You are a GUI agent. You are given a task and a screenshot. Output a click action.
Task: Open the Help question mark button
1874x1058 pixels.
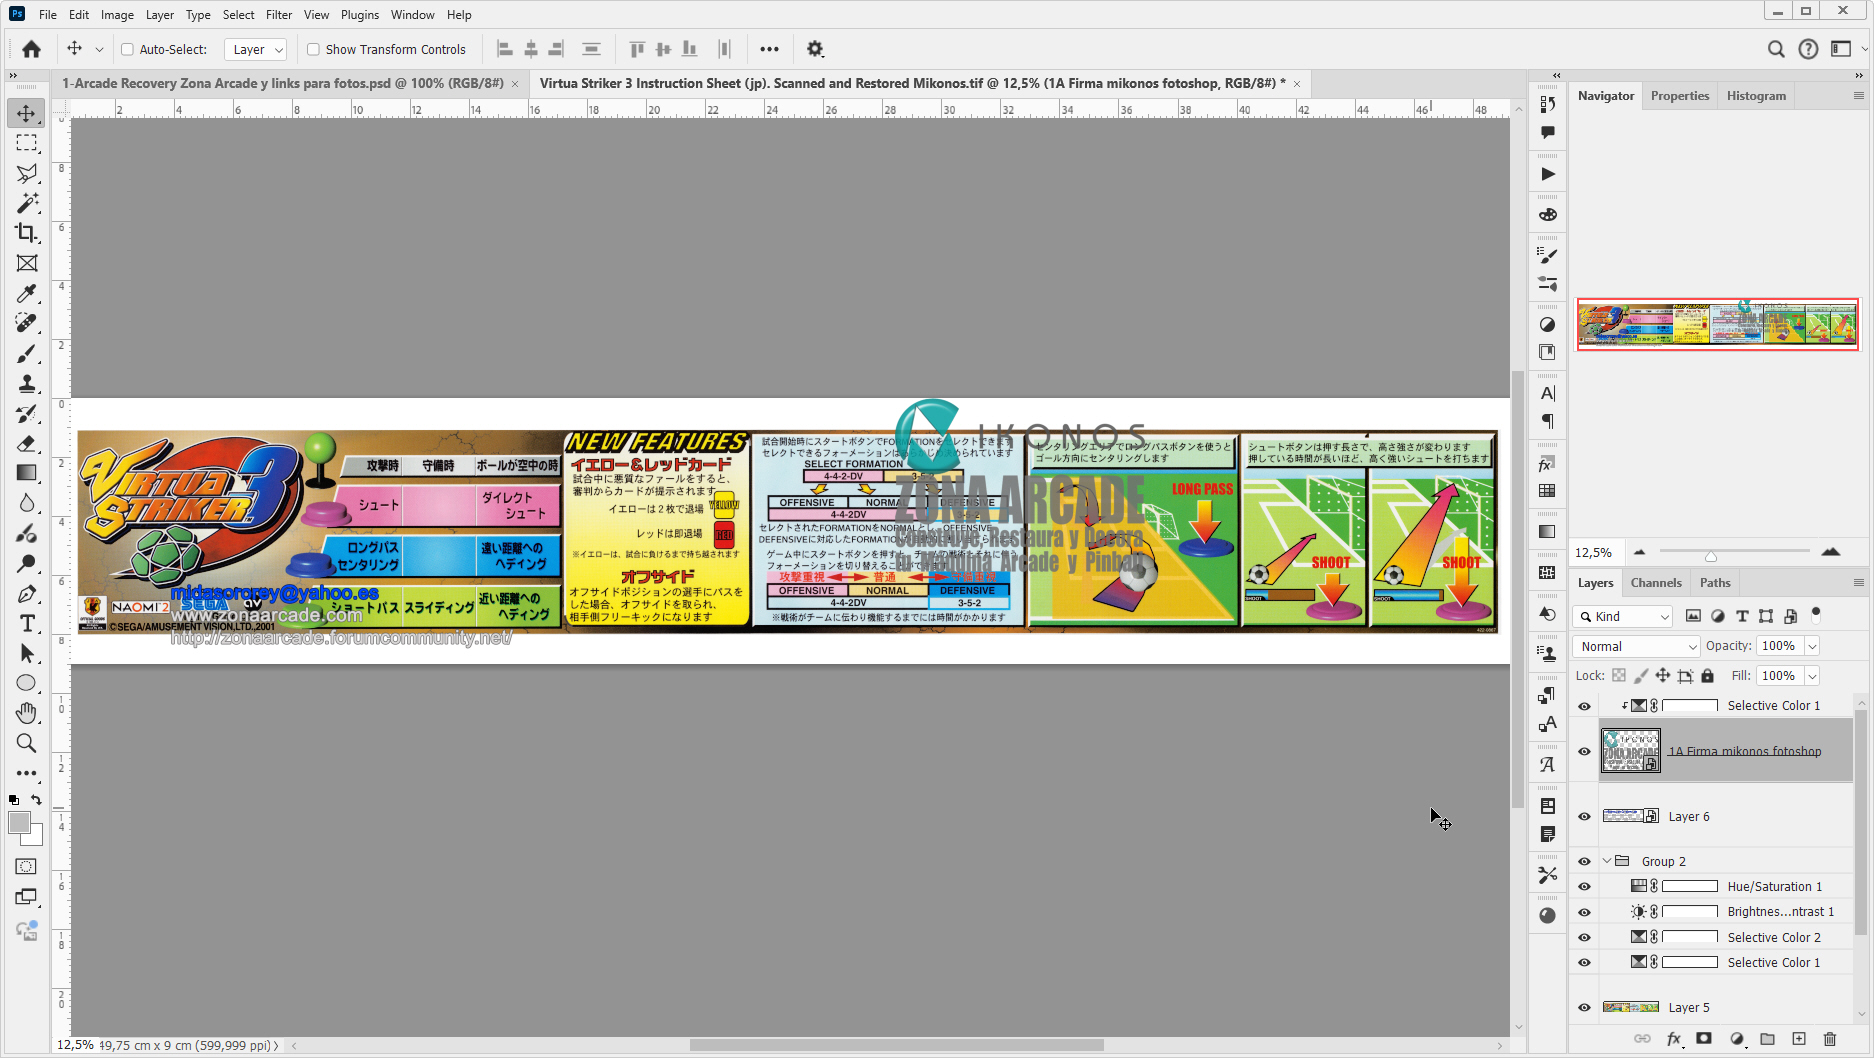pyautogui.click(x=1809, y=49)
